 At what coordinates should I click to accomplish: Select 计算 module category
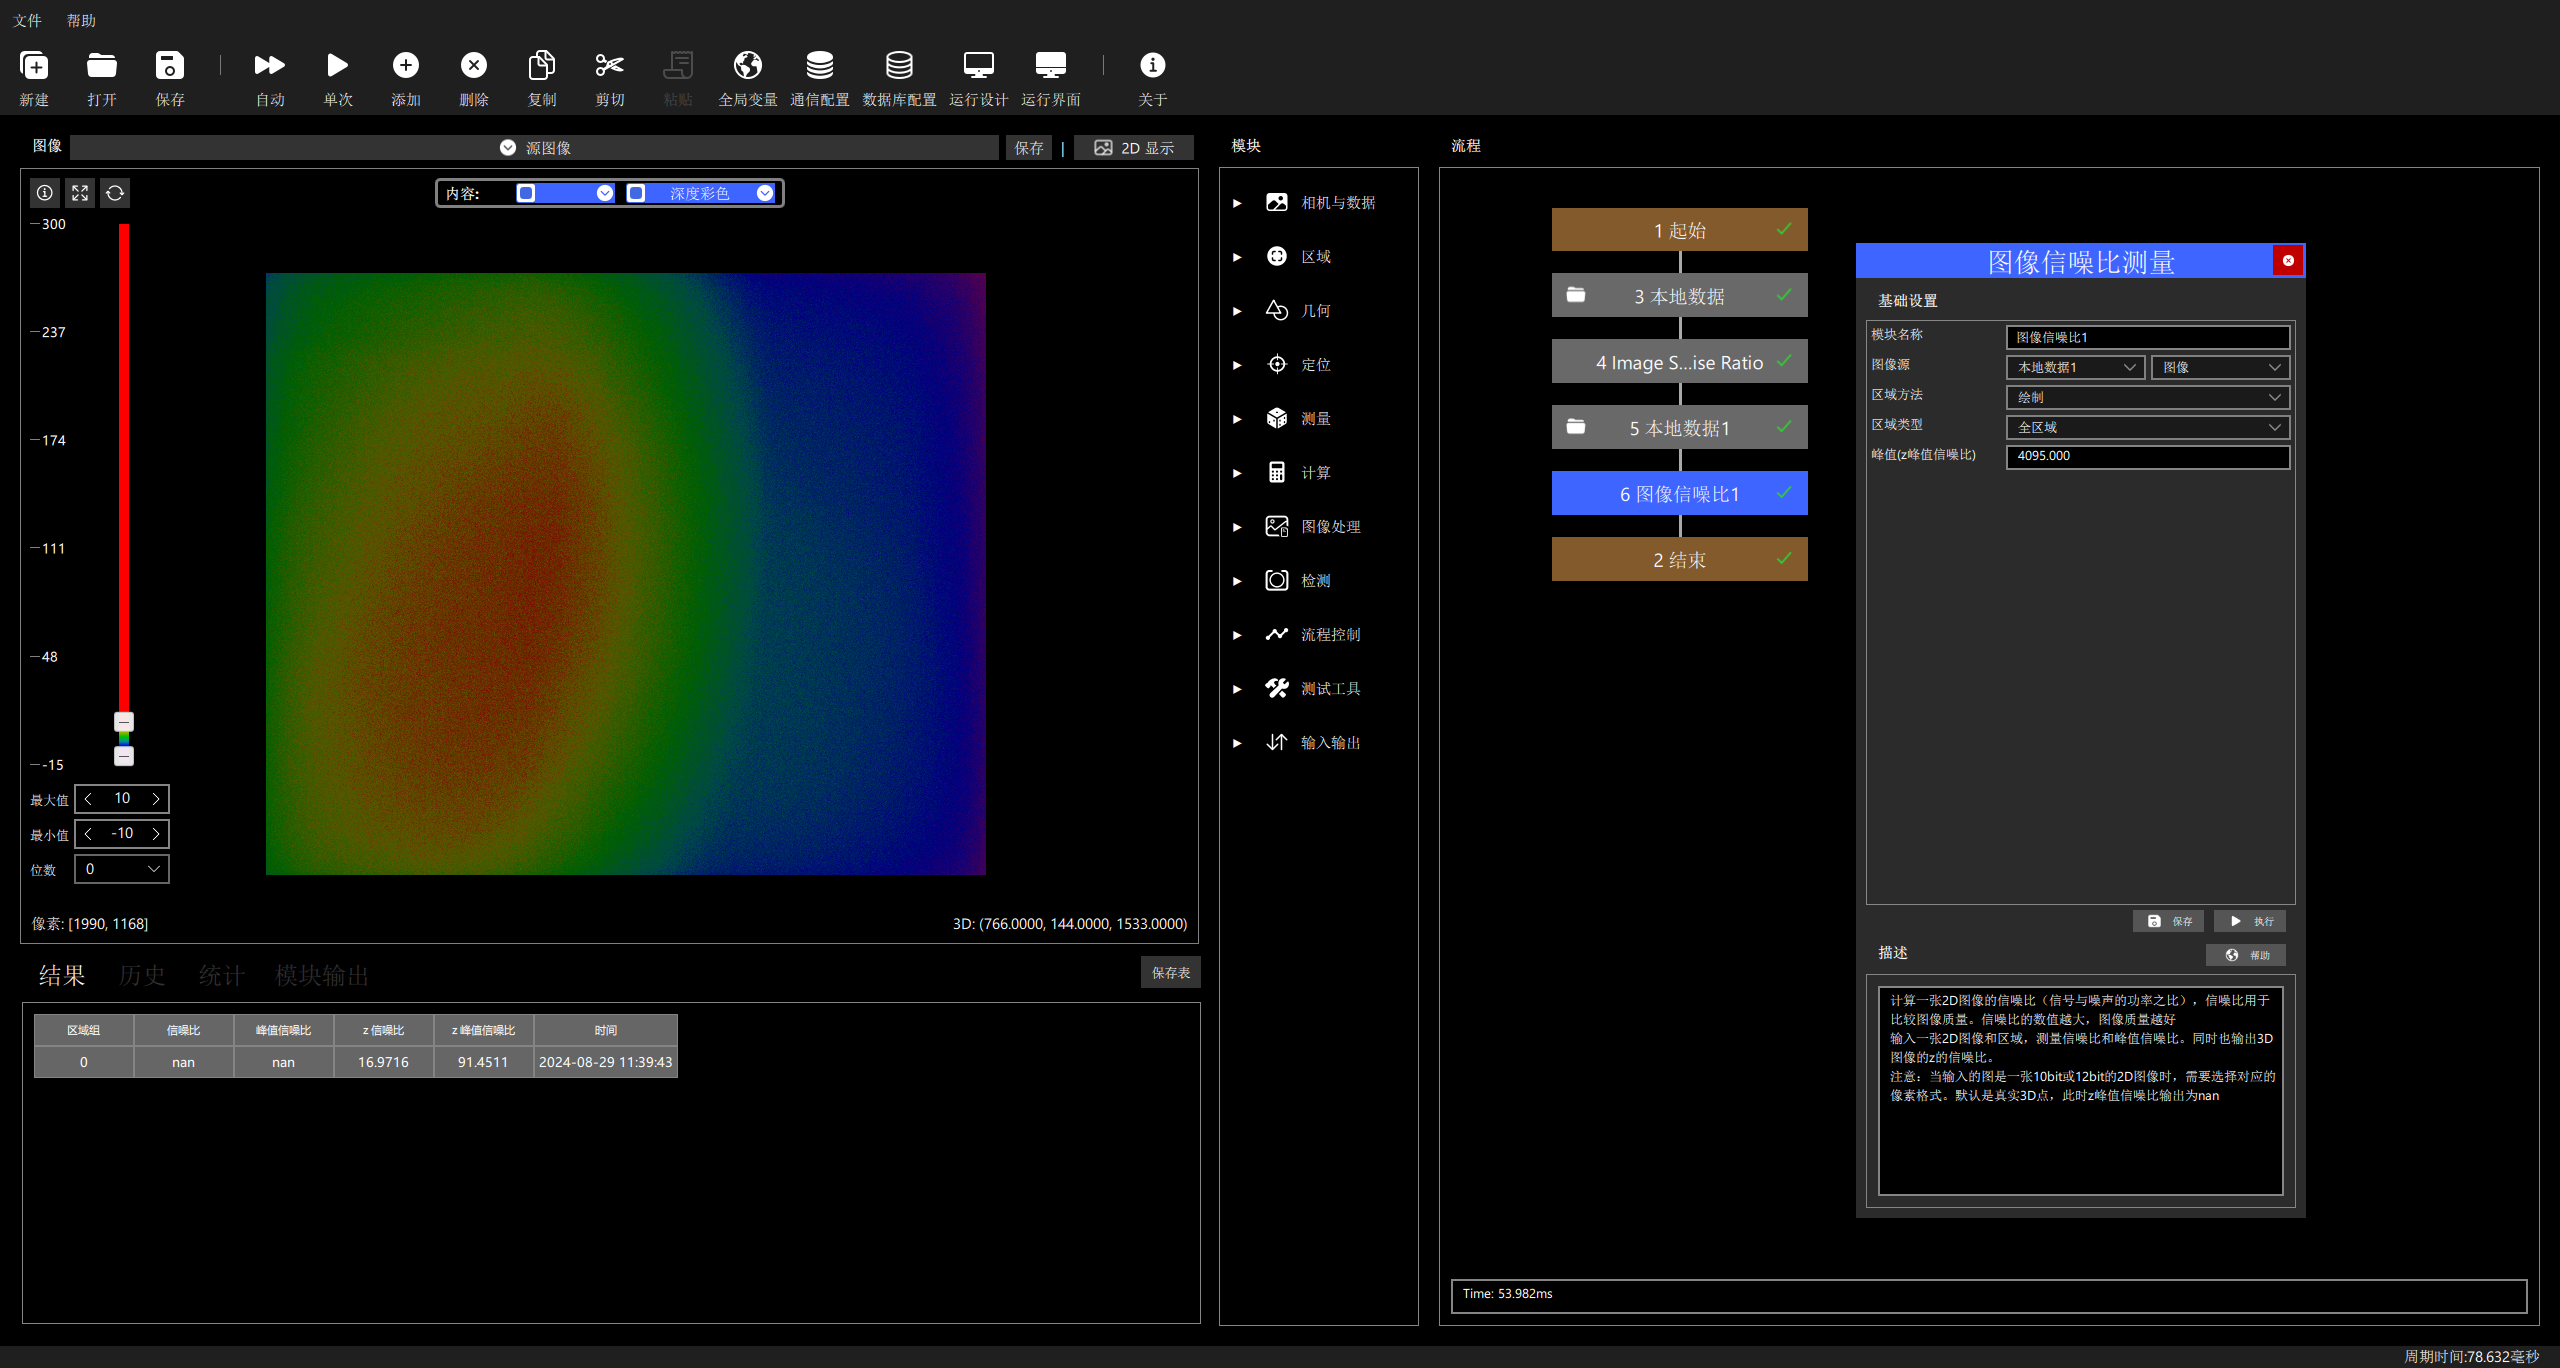tap(1316, 473)
